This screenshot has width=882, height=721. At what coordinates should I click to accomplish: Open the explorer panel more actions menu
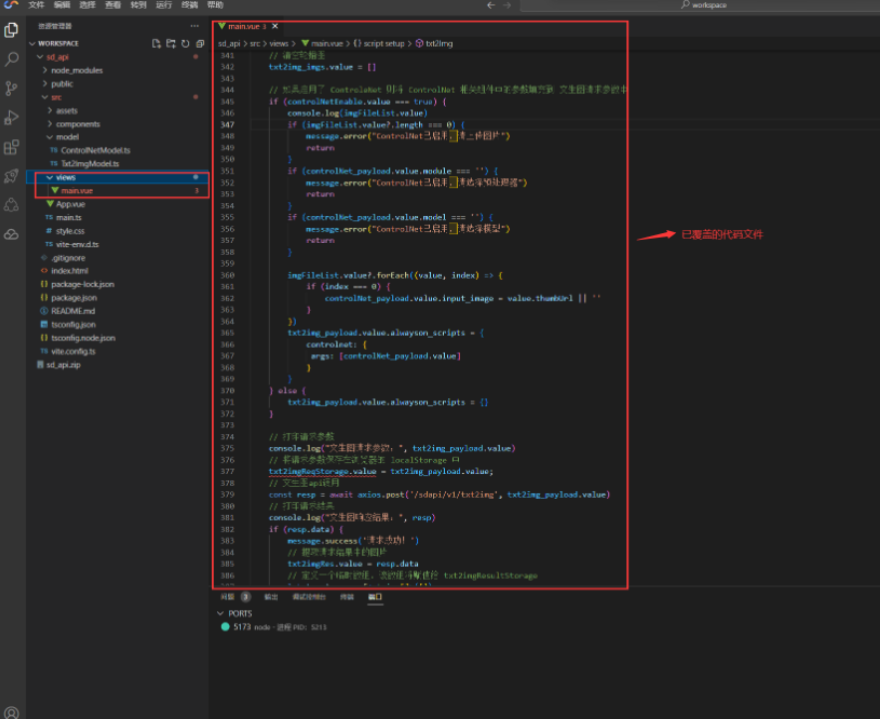(x=195, y=26)
